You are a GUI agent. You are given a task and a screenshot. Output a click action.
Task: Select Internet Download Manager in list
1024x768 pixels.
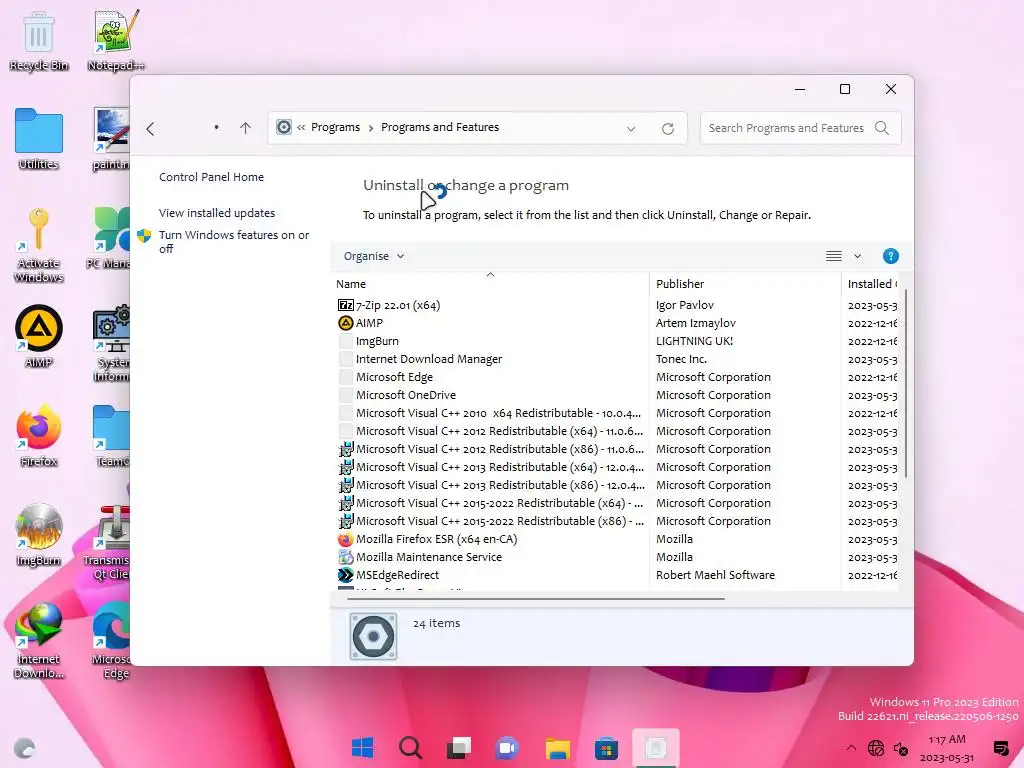pyautogui.click(x=617, y=359)
